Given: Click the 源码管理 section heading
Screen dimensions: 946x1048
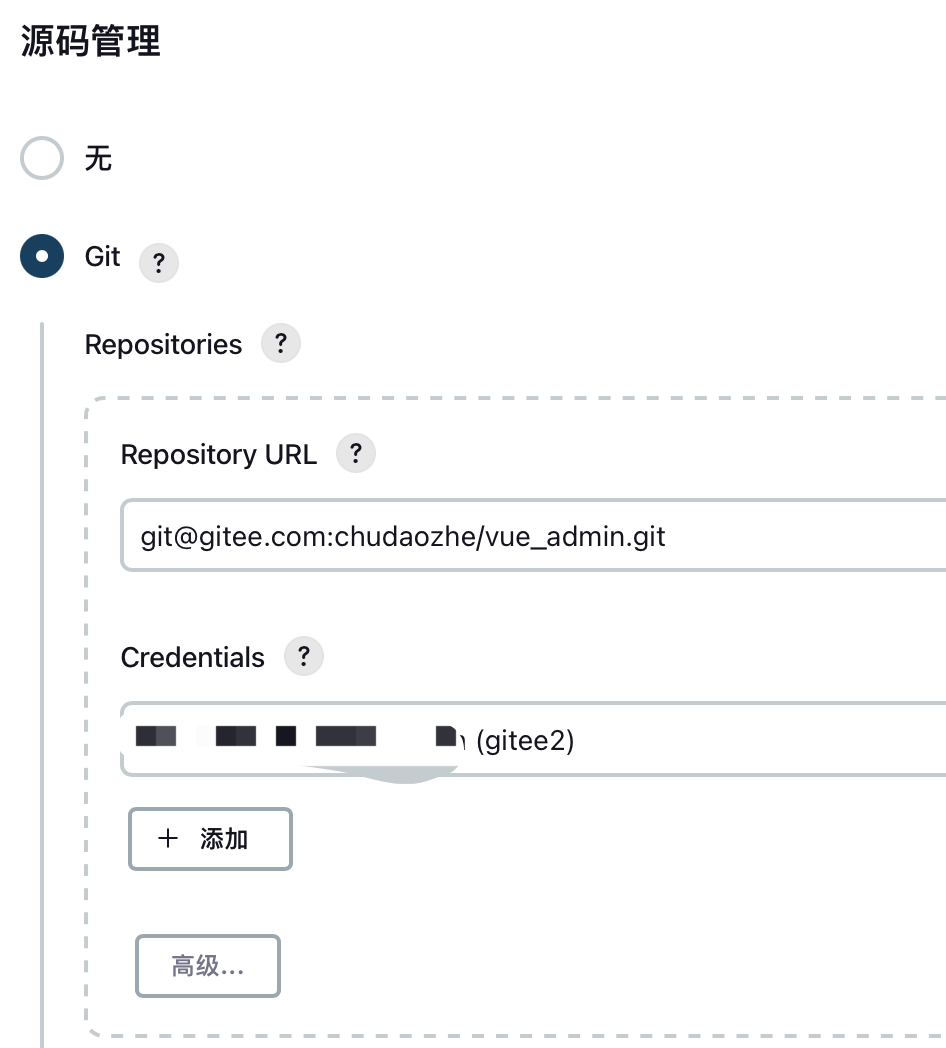Looking at the screenshot, I should tap(91, 41).
